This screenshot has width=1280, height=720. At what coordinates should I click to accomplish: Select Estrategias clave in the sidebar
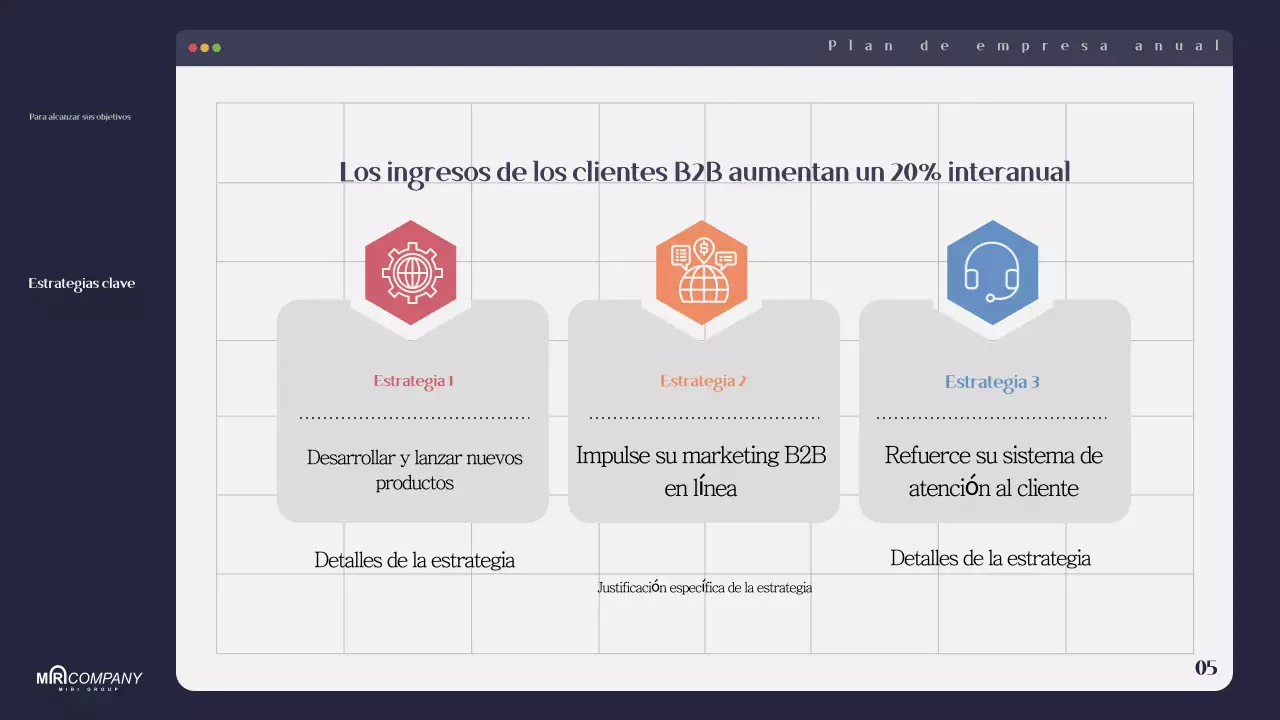pyautogui.click(x=82, y=283)
